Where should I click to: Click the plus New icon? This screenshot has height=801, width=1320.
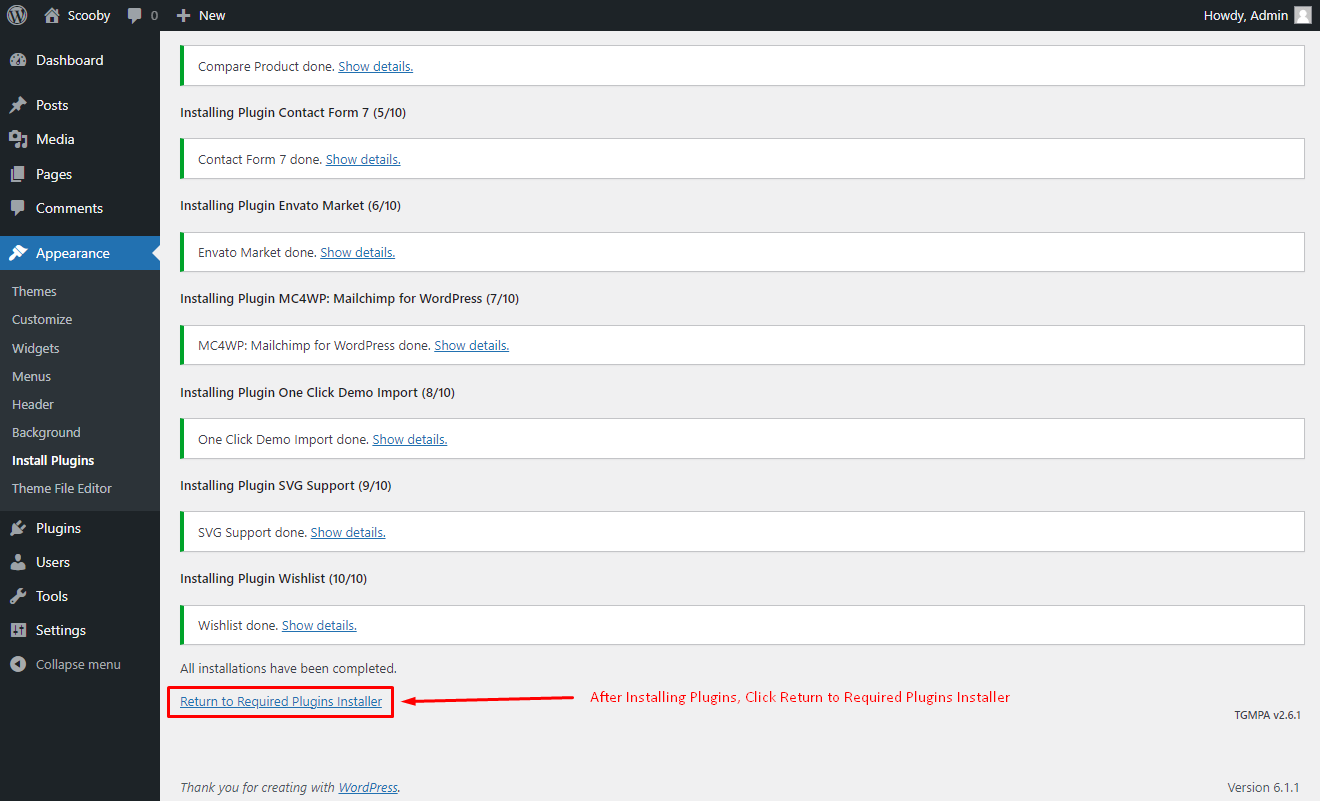click(x=183, y=15)
